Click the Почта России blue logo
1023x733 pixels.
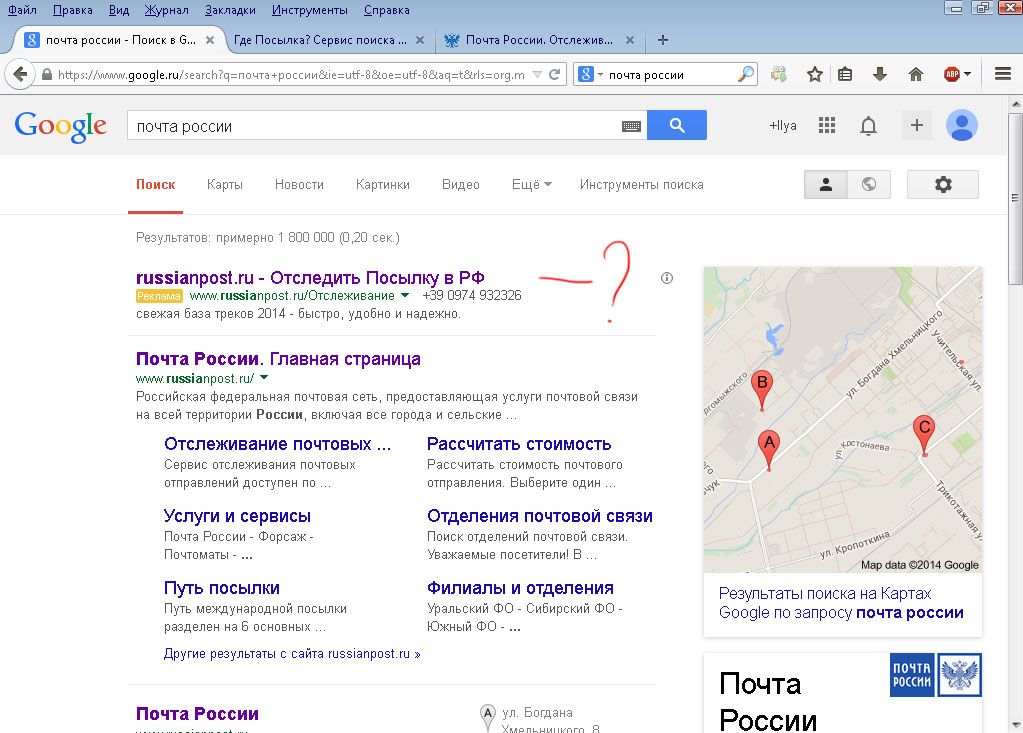pyautogui.click(x=912, y=675)
